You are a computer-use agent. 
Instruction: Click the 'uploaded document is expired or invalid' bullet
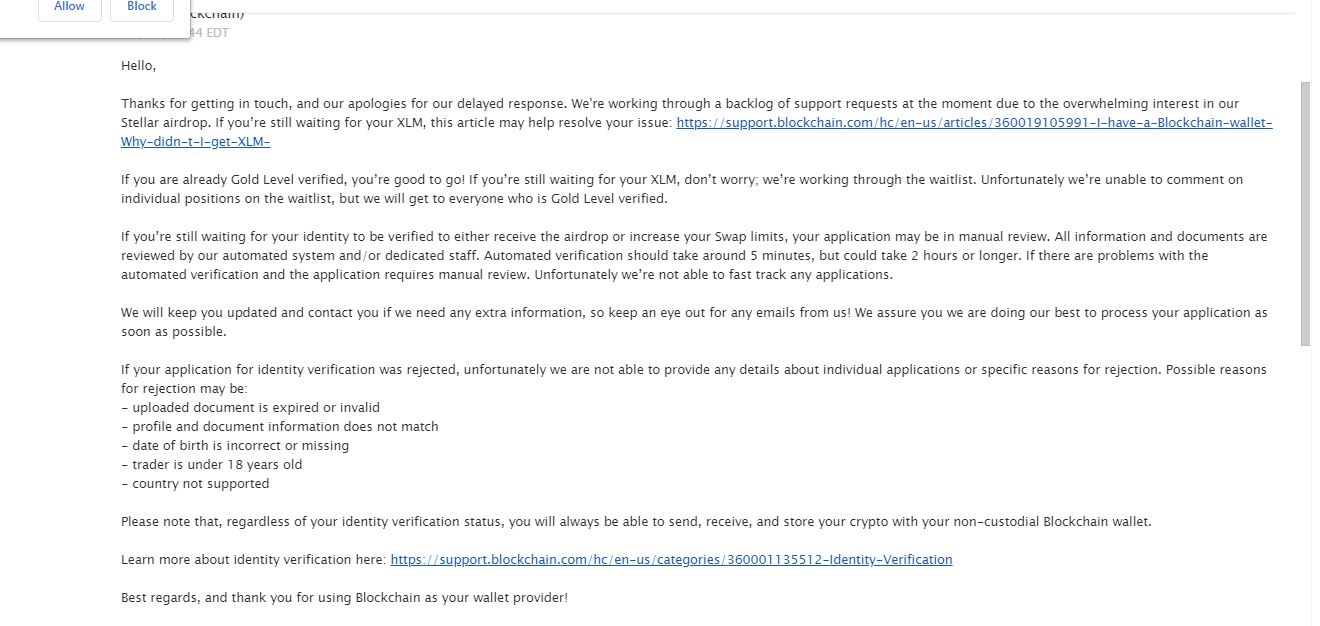pos(250,408)
